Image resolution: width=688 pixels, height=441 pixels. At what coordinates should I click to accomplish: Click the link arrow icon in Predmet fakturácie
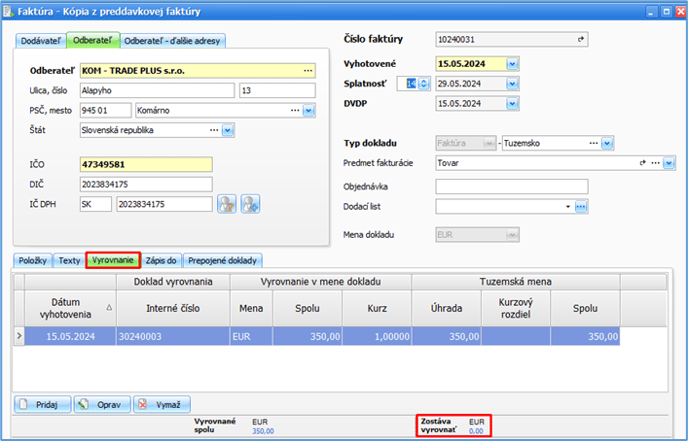click(x=643, y=162)
